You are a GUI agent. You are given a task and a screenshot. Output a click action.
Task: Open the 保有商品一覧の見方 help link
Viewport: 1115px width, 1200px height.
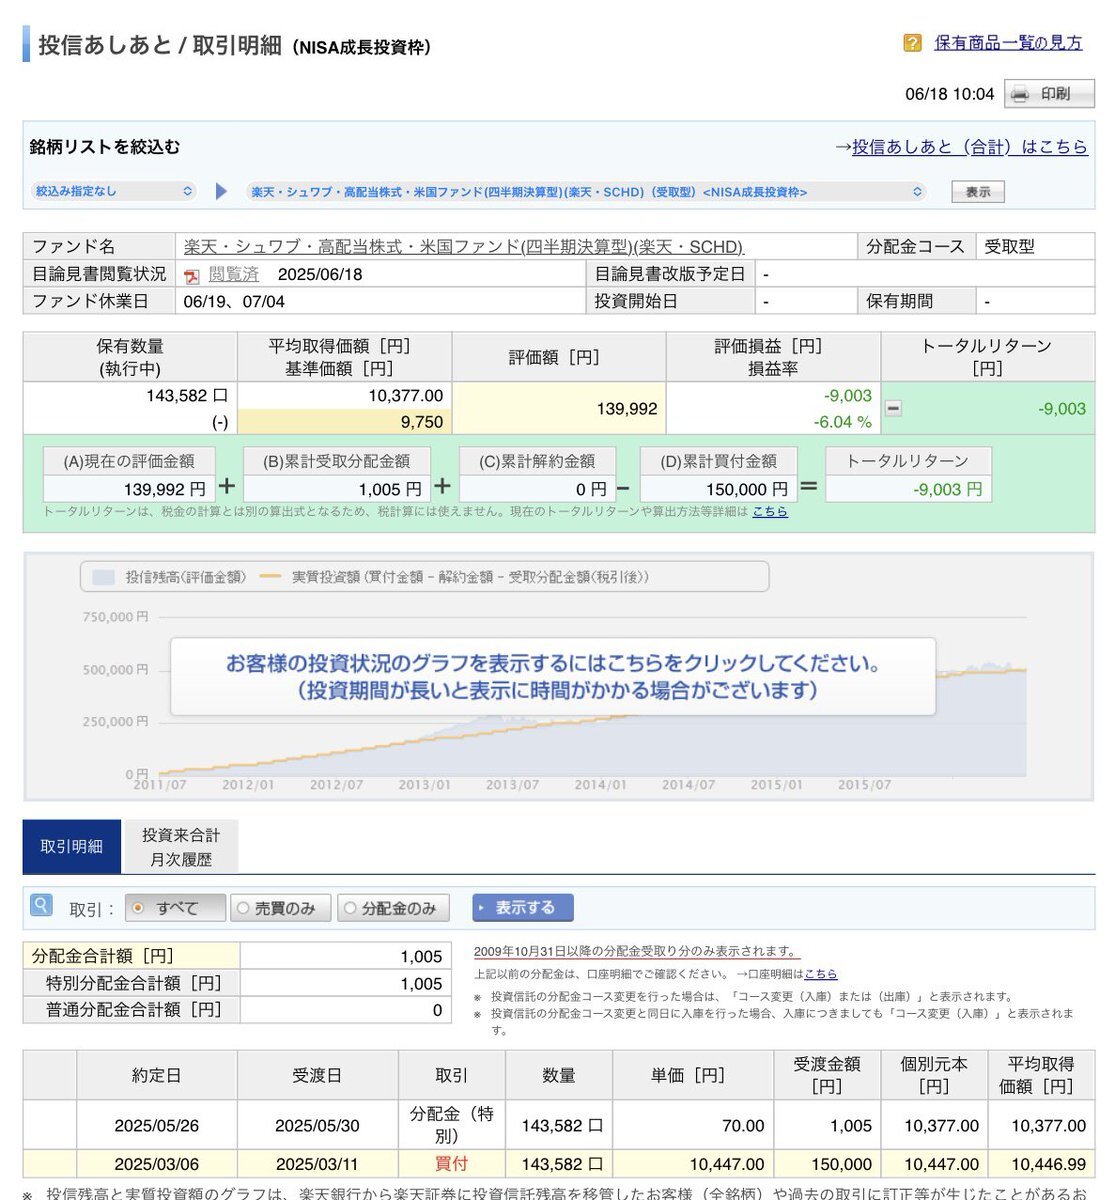pos(1008,43)
